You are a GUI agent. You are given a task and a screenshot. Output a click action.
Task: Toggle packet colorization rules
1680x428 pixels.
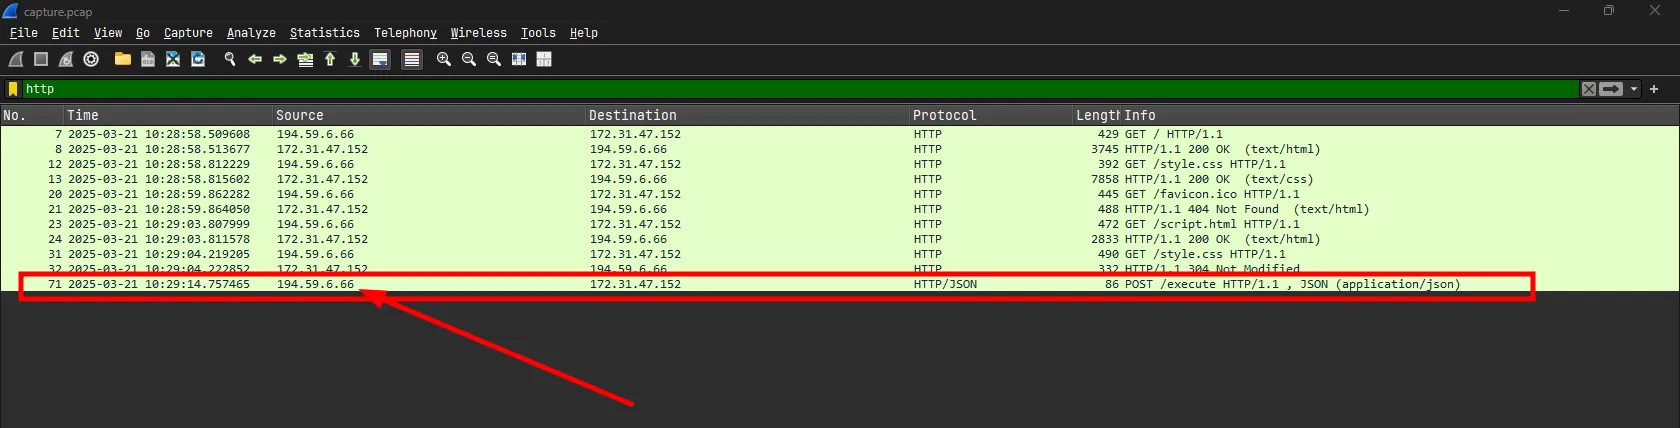click(411, 60)
